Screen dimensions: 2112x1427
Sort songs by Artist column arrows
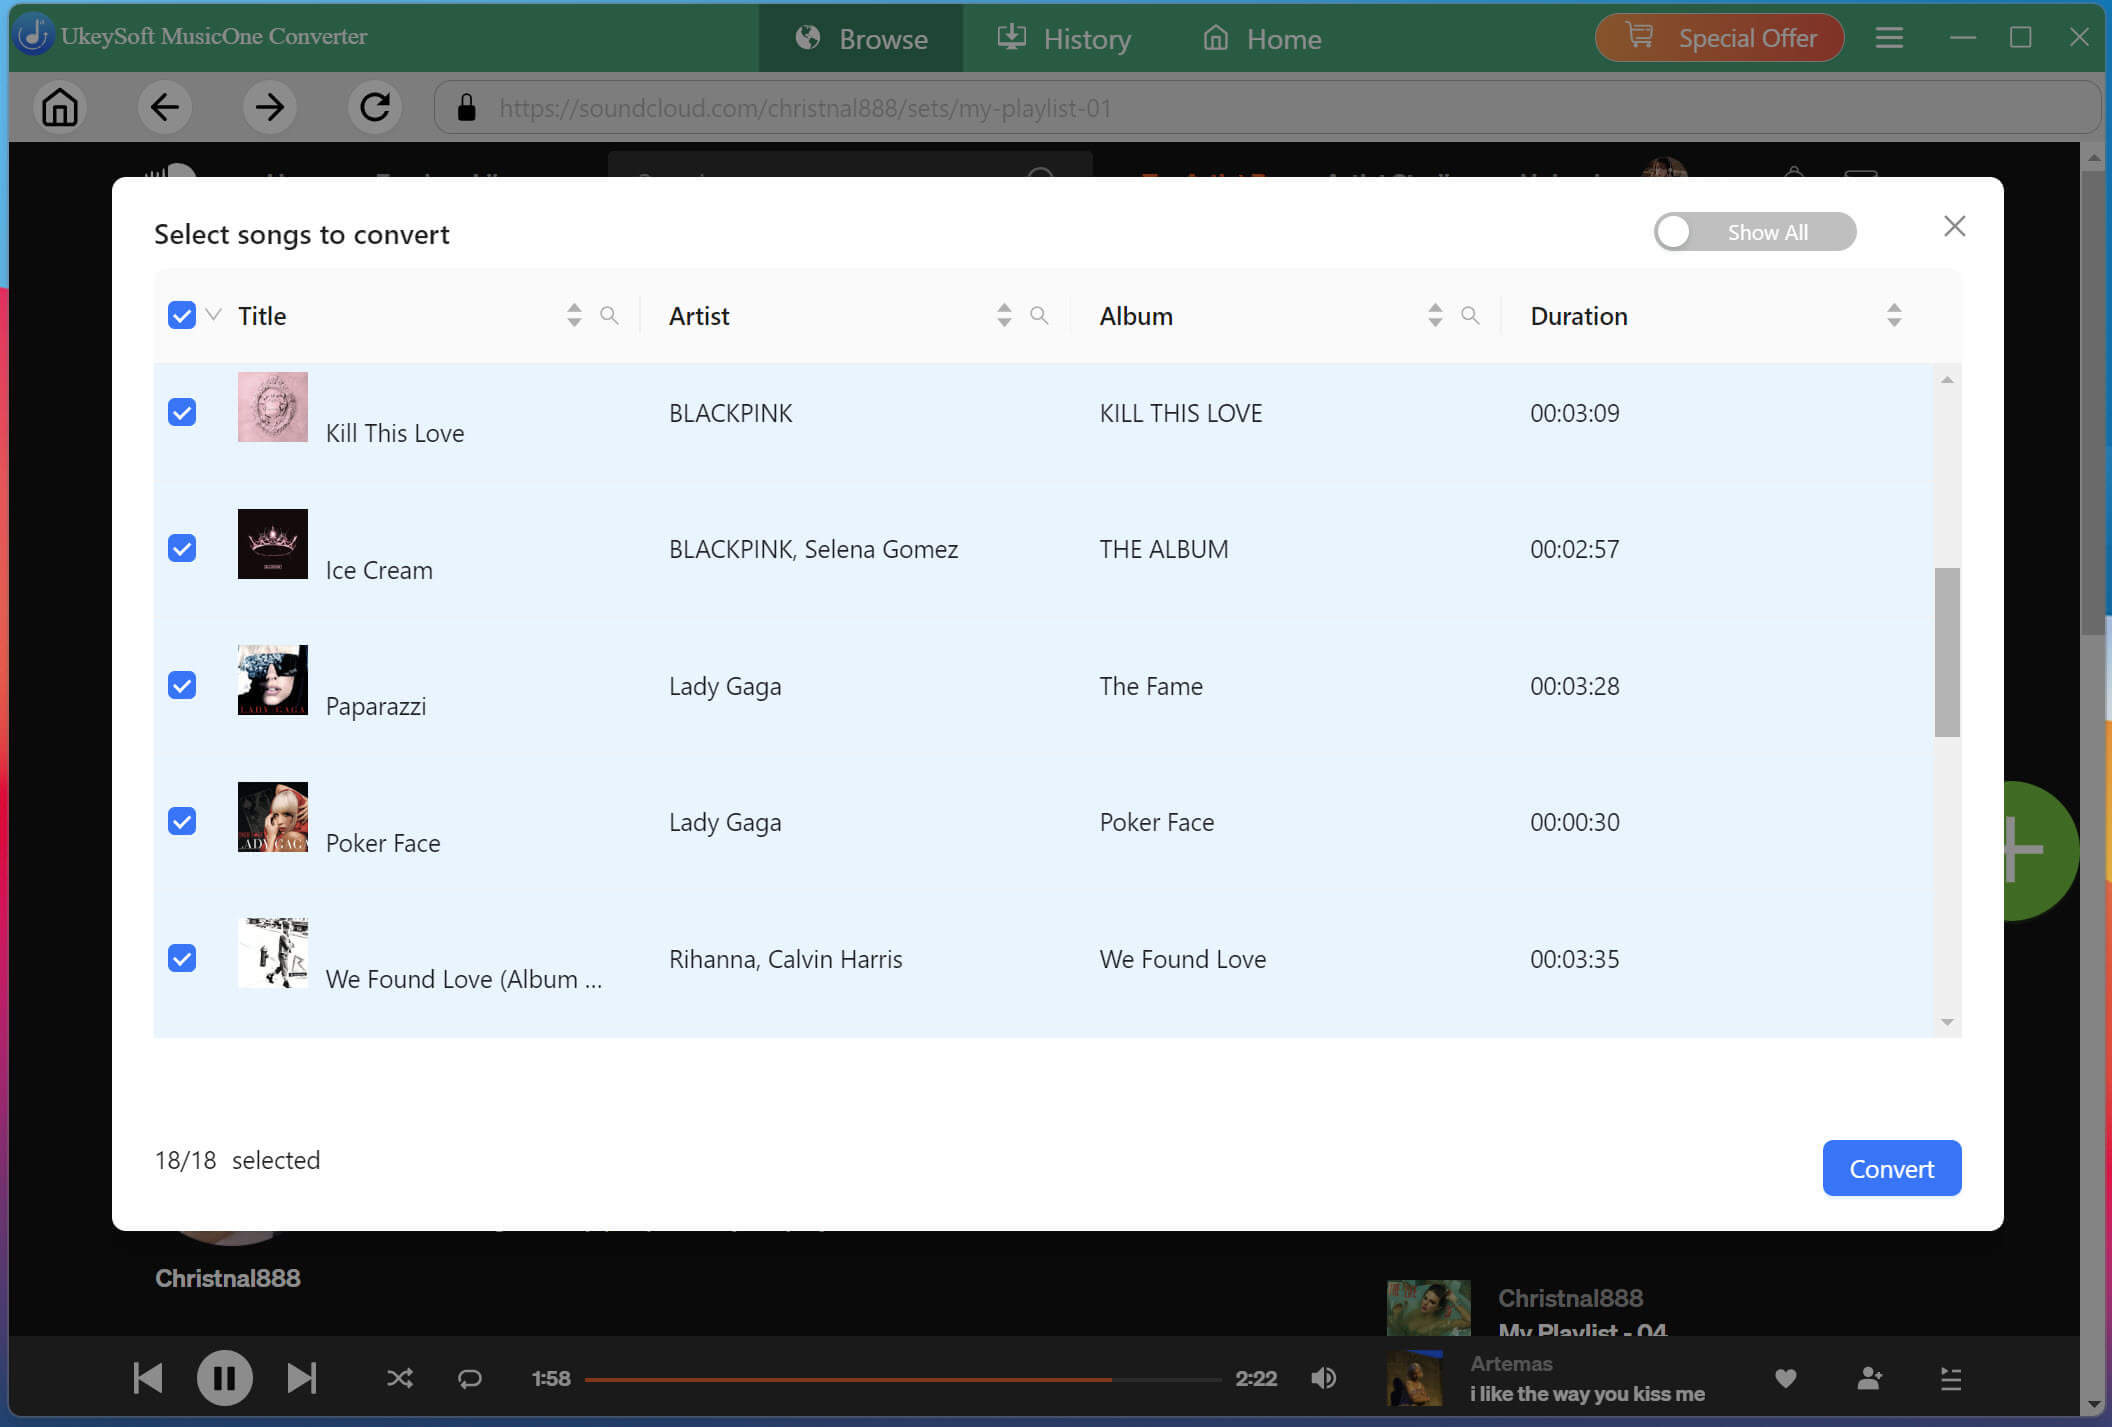click(1004, 316)
